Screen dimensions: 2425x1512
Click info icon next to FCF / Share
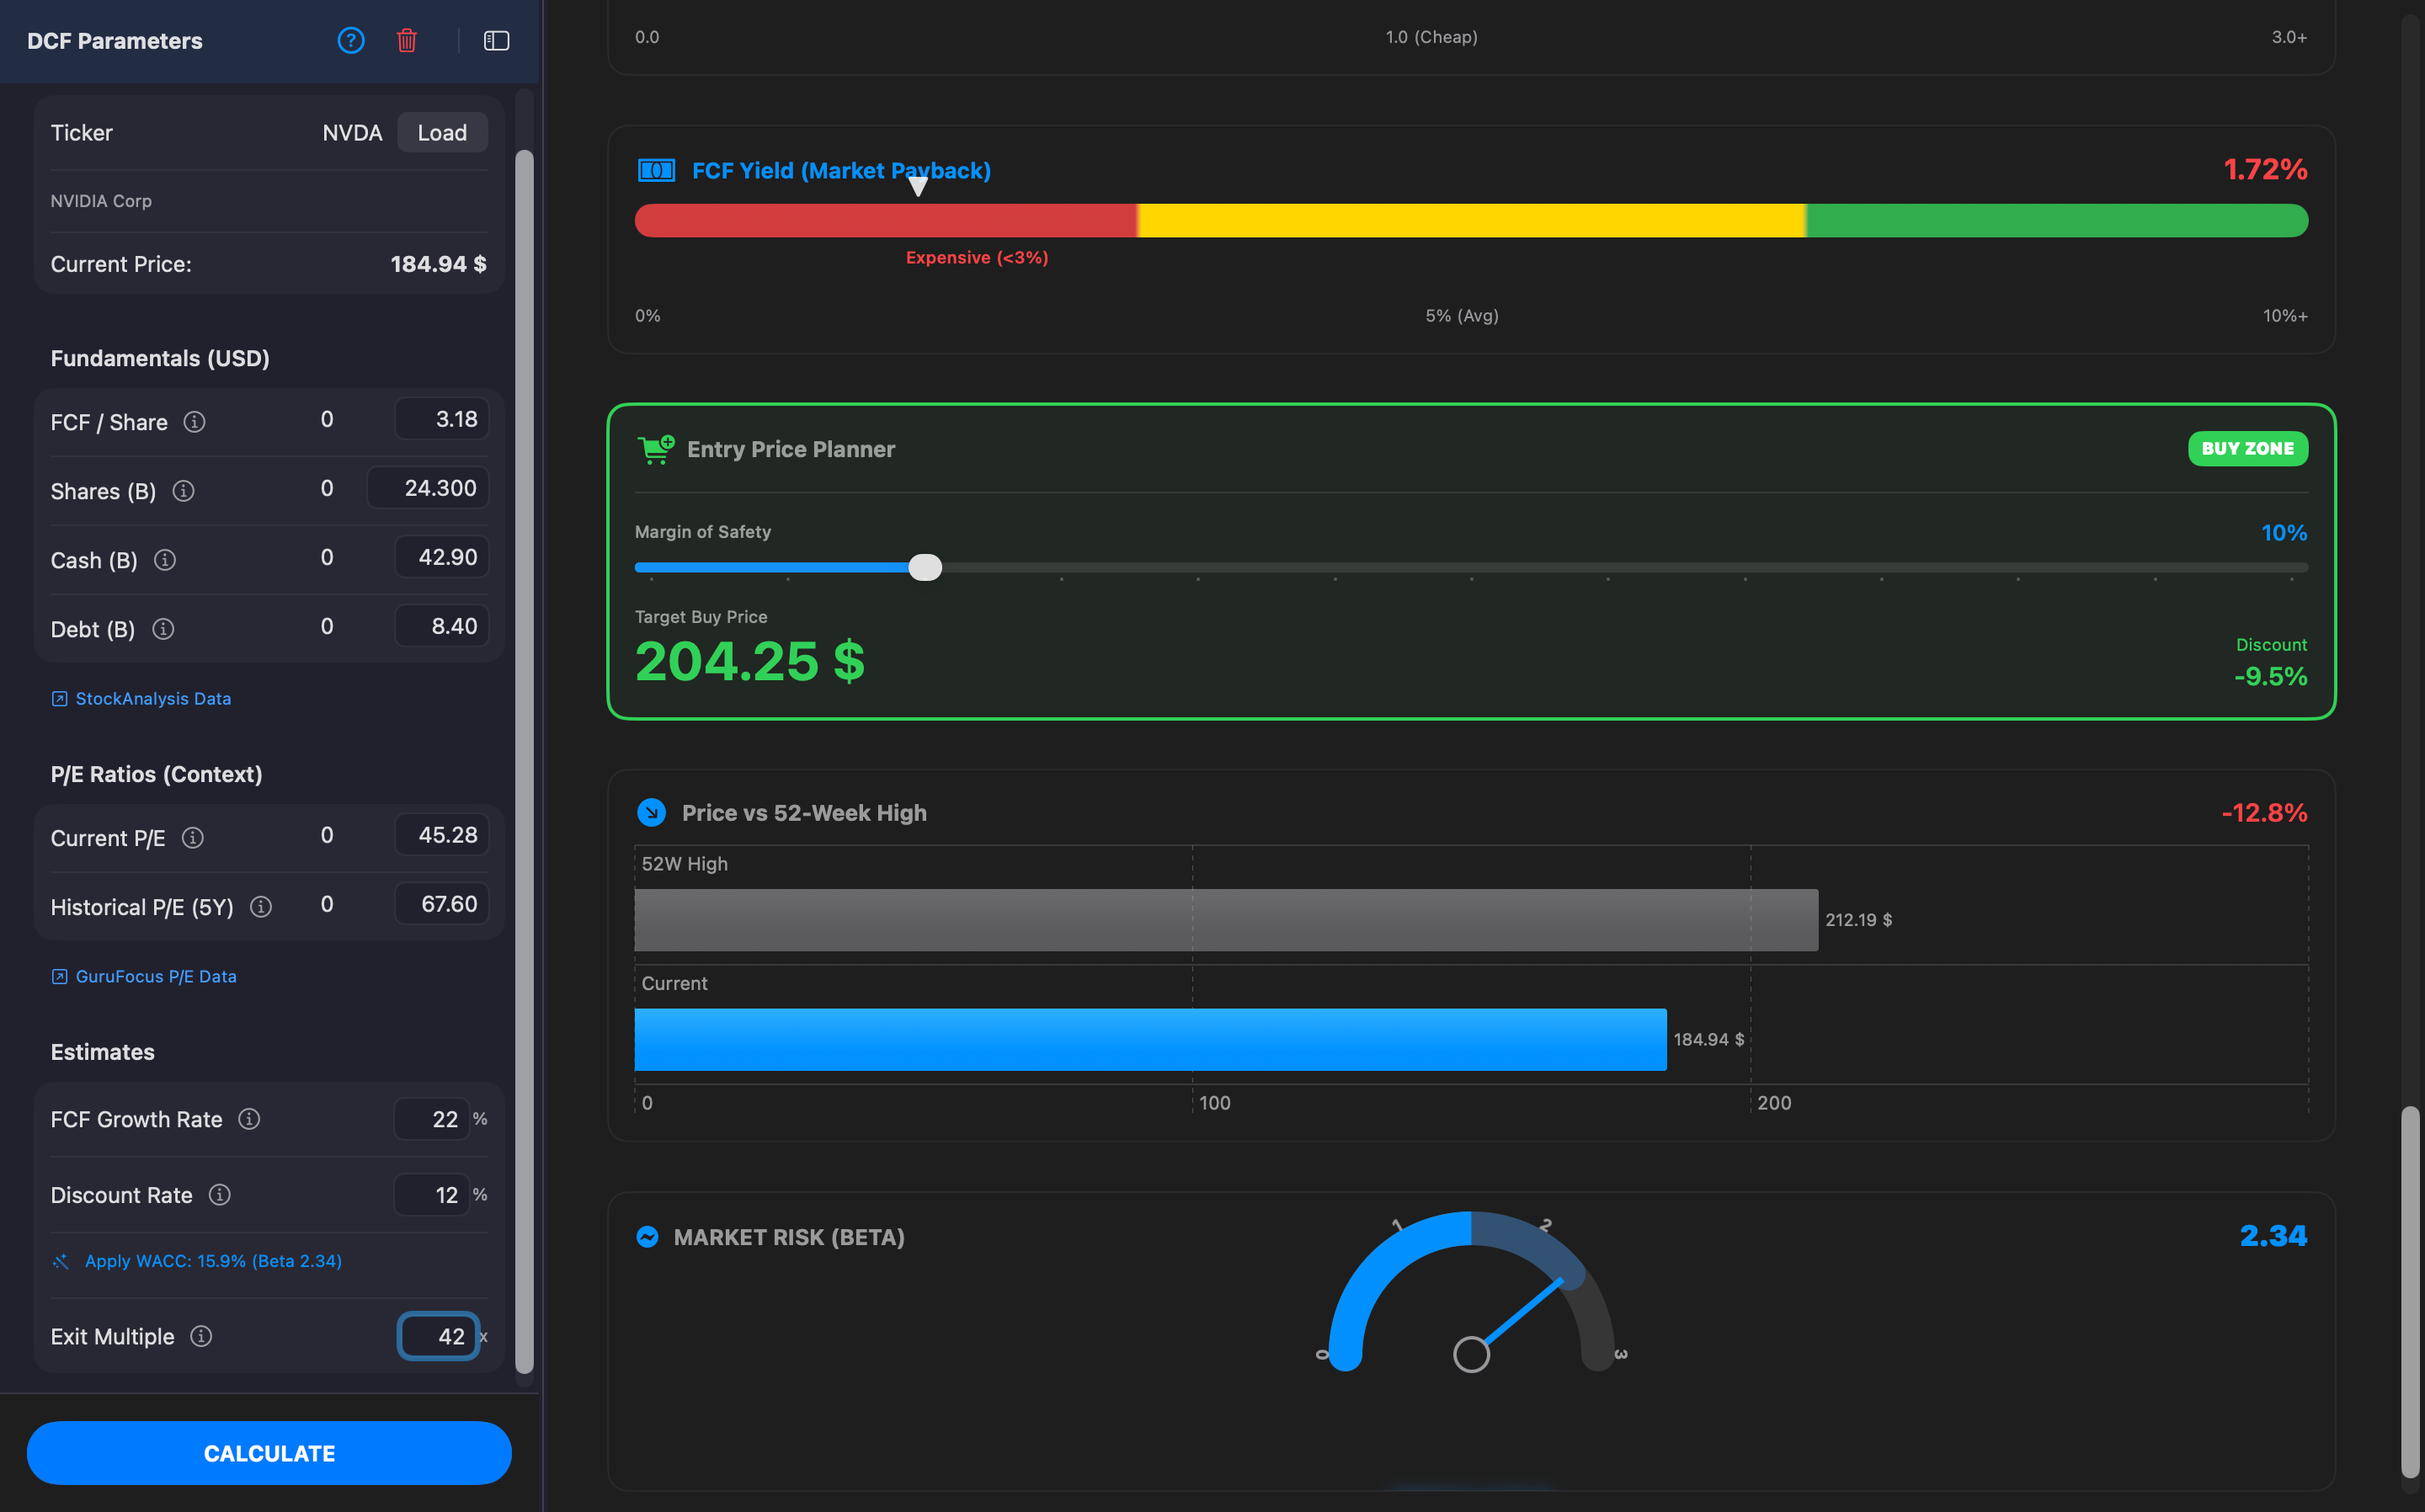(195, 422)
